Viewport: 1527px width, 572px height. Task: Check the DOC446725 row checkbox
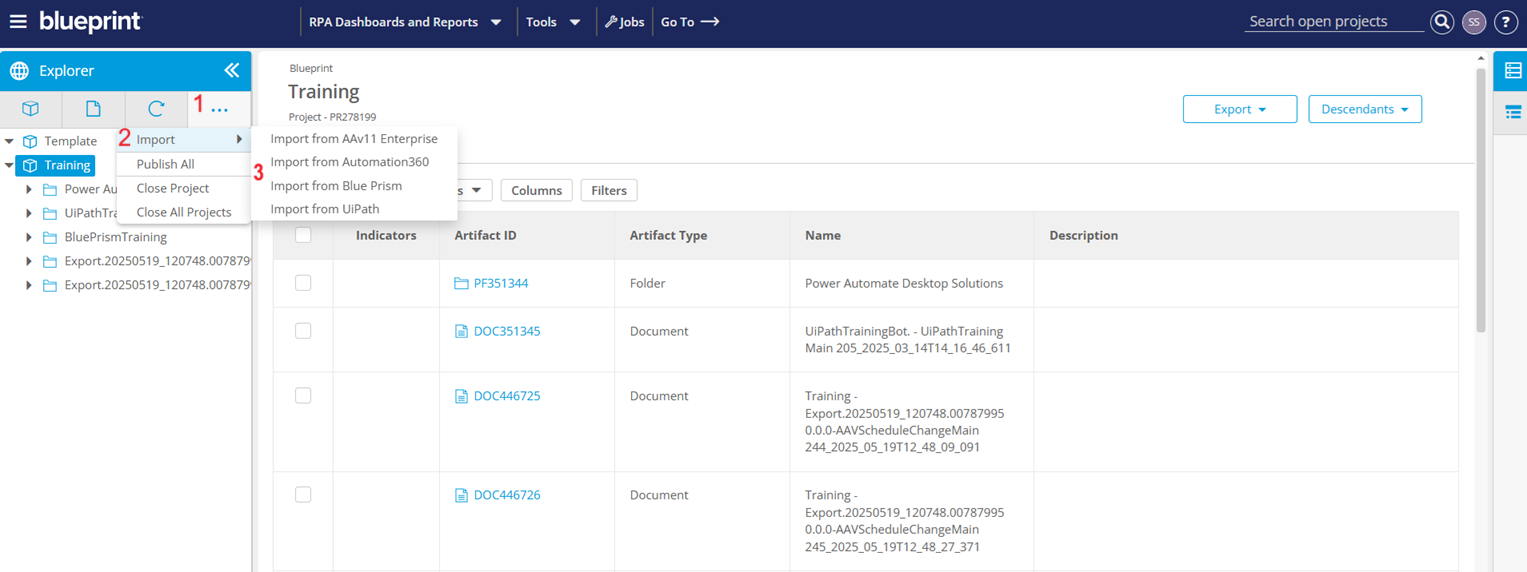[x=303, y=396]
